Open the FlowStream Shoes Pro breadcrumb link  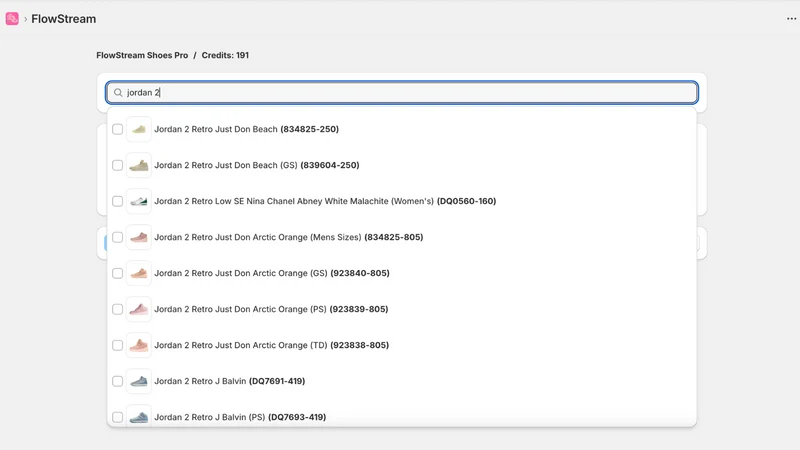[142, 55]
